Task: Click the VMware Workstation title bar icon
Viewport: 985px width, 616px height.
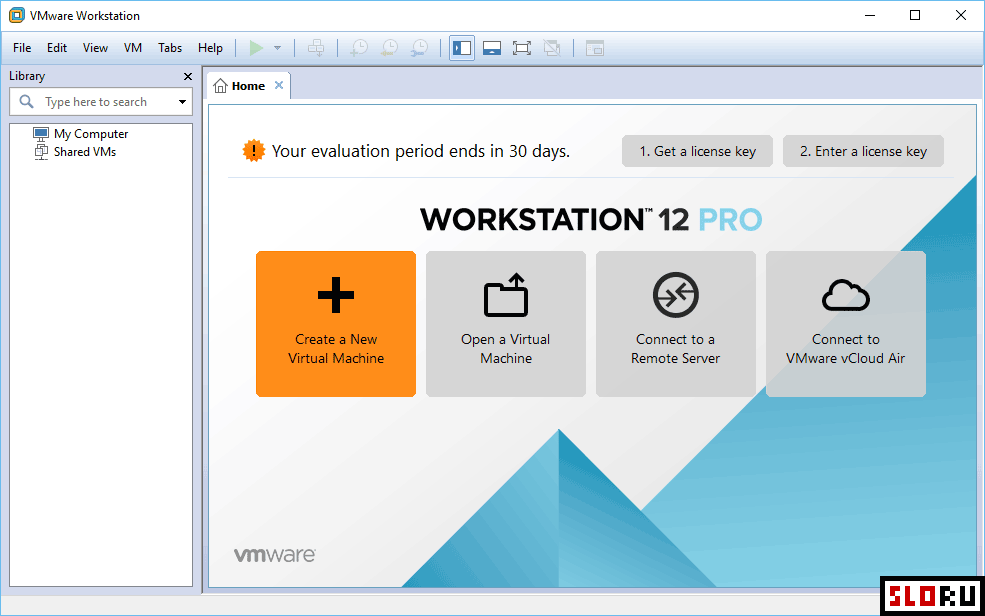Action: [16, 15]
